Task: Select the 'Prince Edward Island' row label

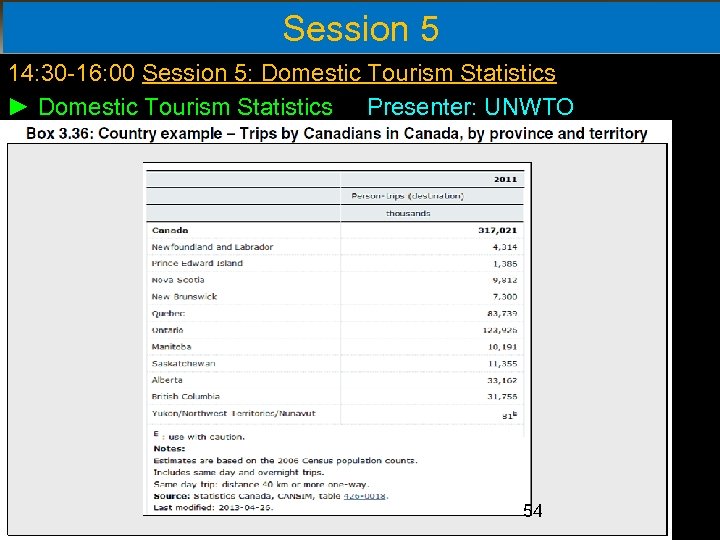Action: [x=197, y=264]
